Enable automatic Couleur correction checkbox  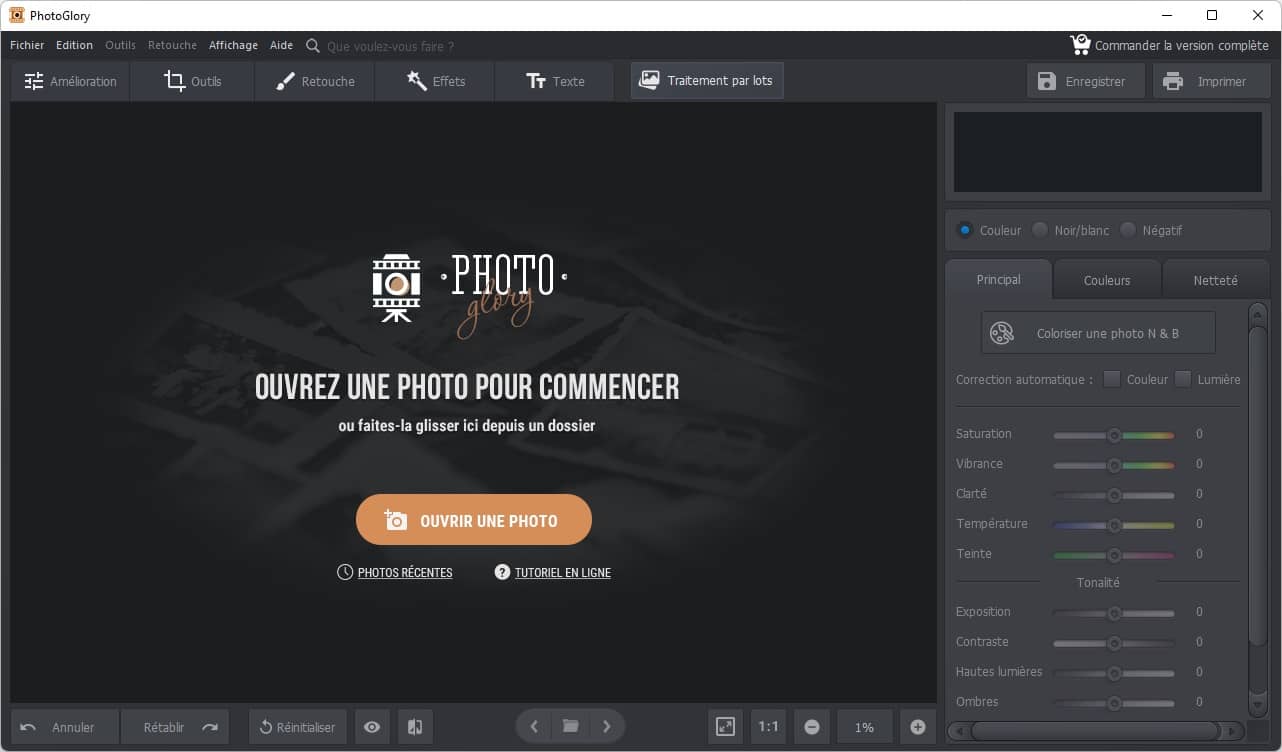point(1112,379)
